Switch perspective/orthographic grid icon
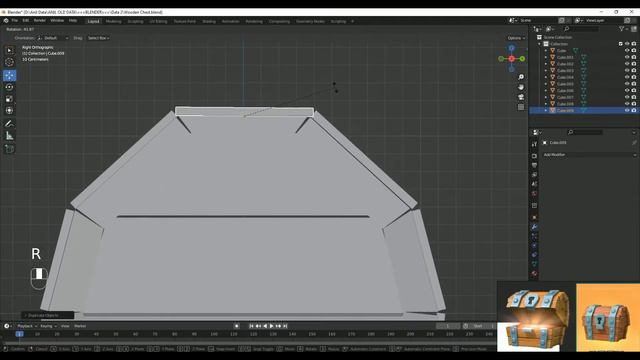This screenshot has width=640, height=360. point(521,107)
